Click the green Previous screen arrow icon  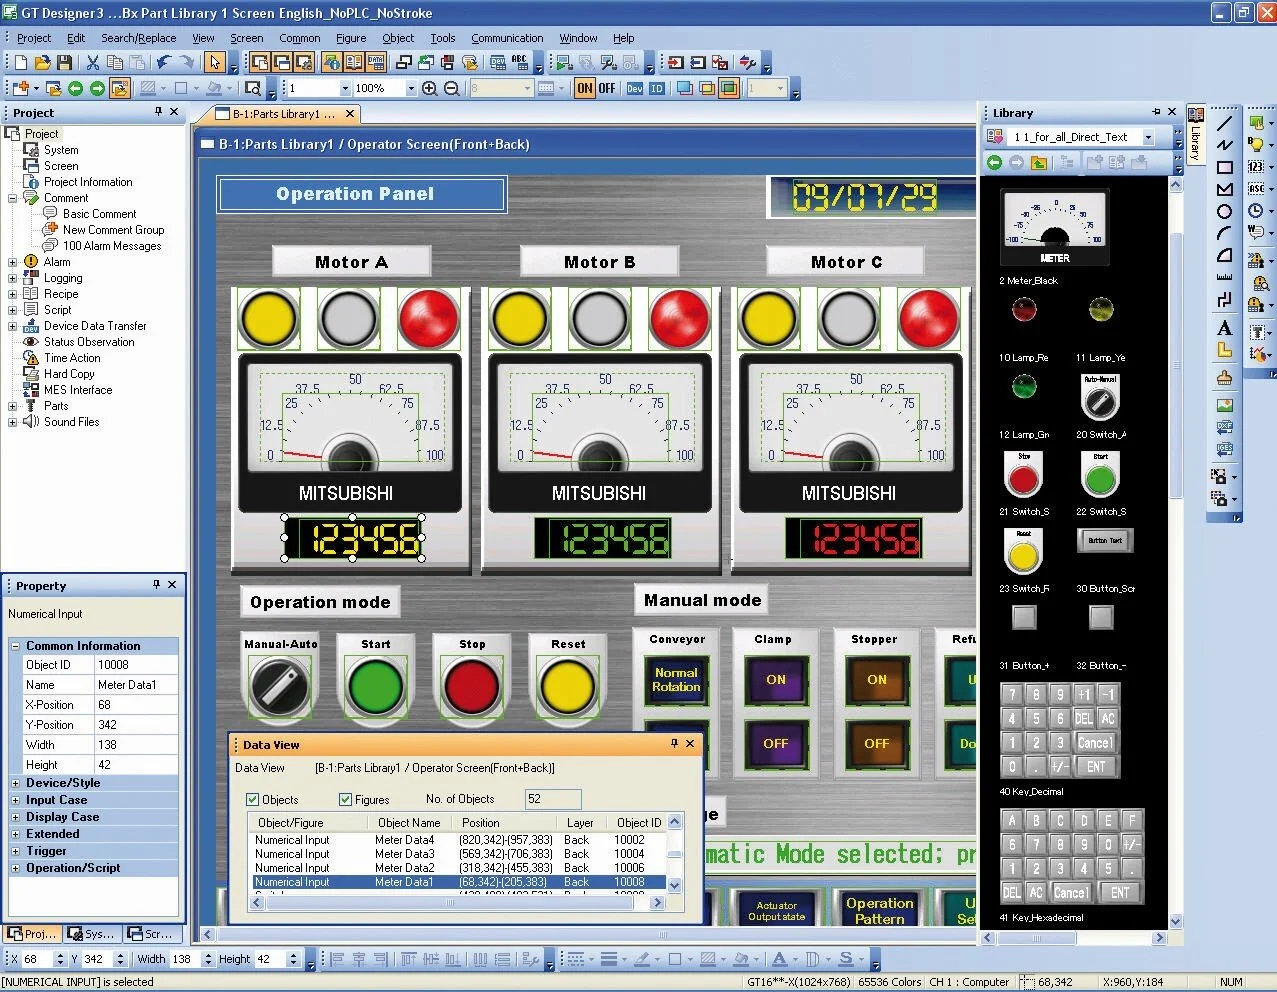[x=75, y=88]
